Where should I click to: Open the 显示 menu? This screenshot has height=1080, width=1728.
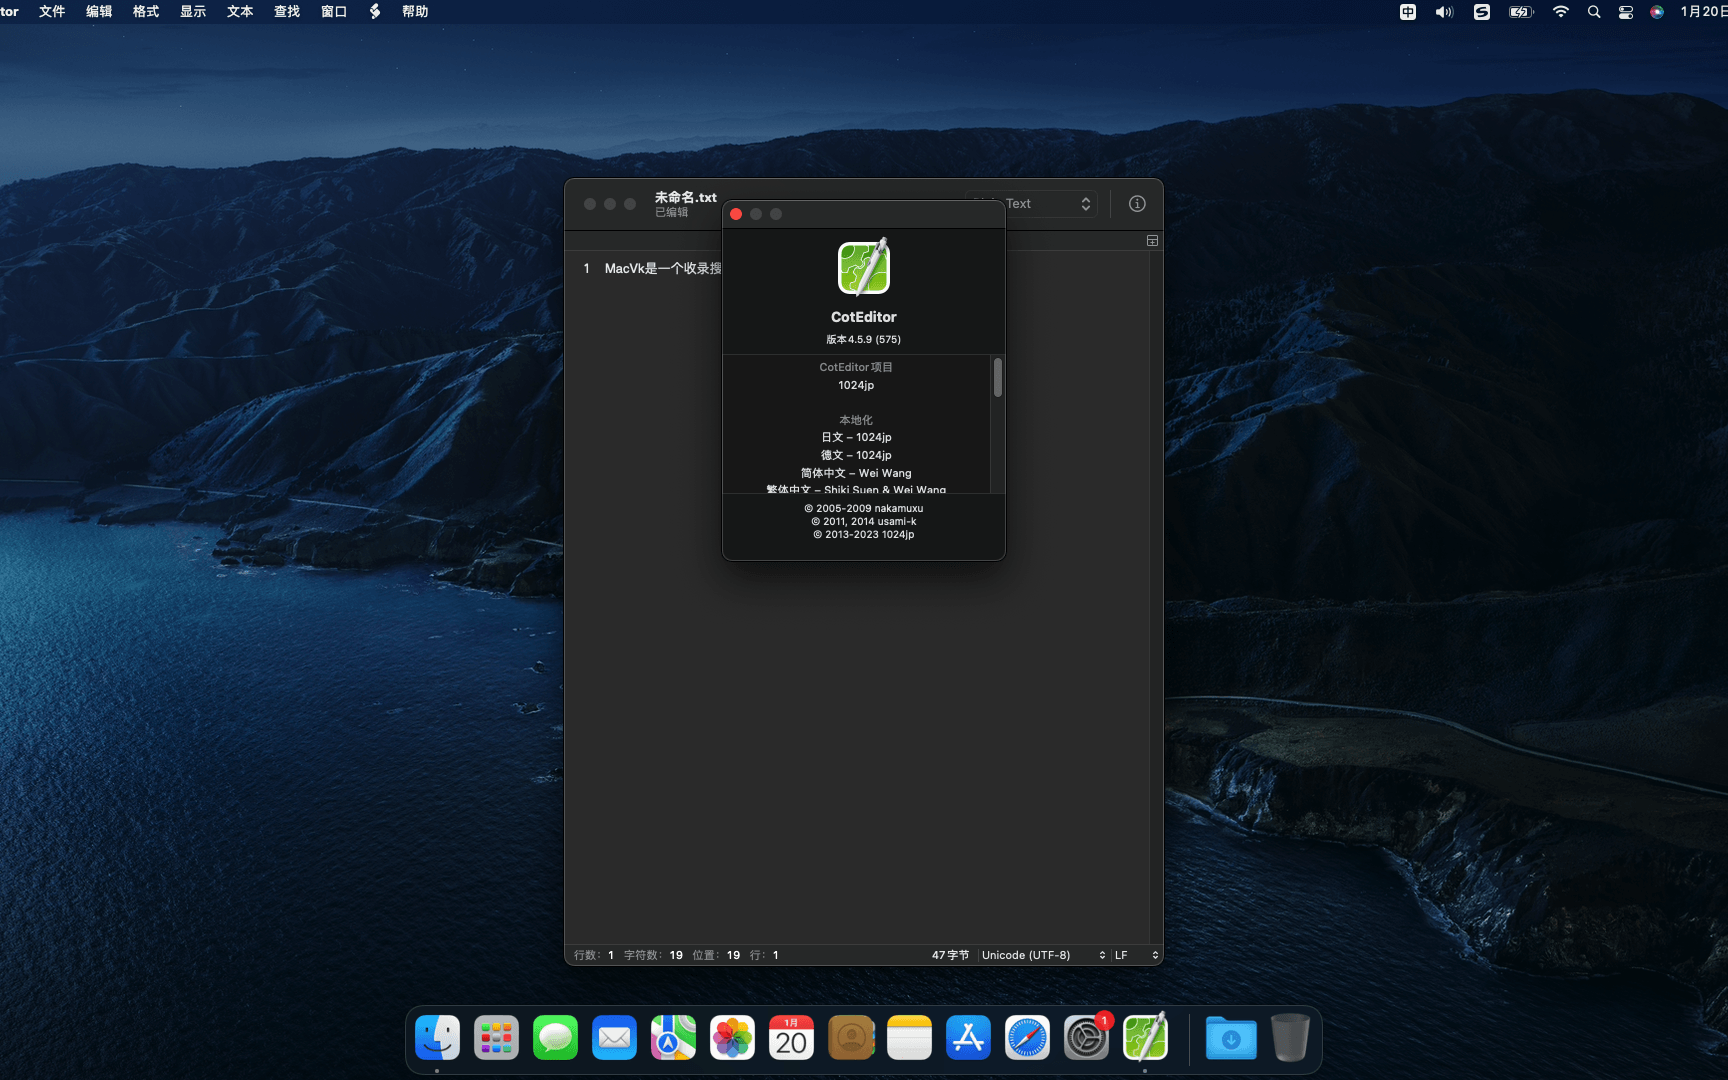193,11
